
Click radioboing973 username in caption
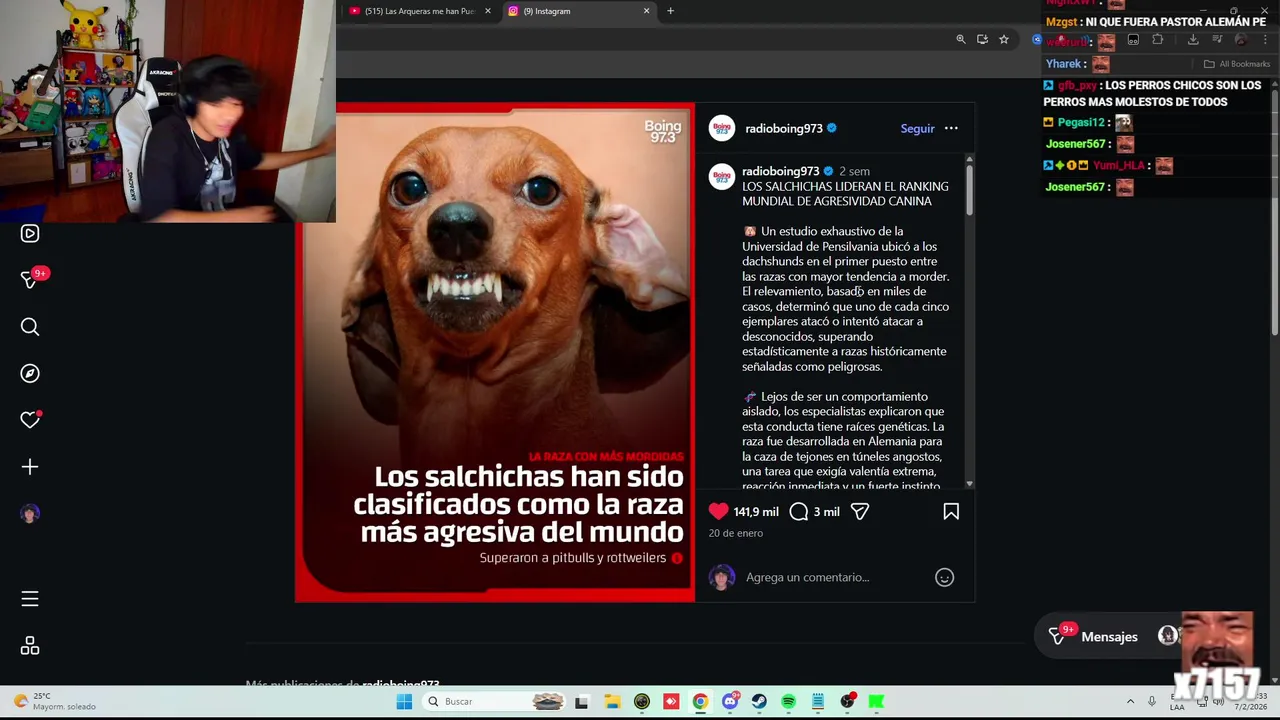point(780,171)
